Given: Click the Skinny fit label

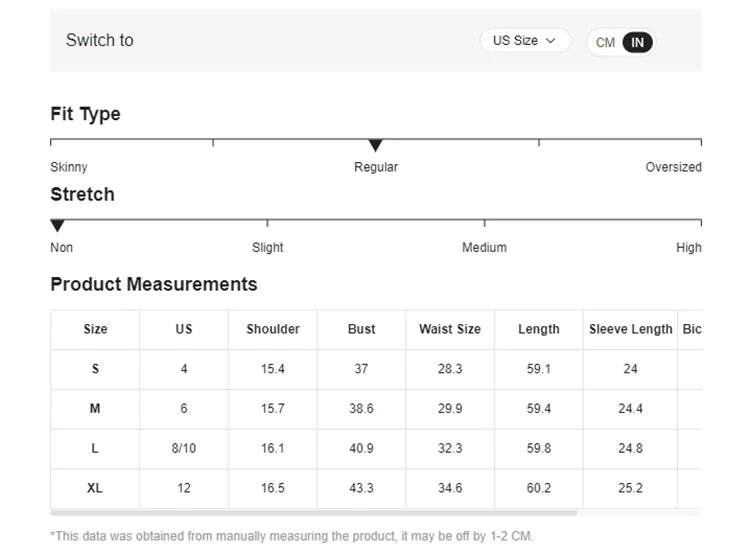Looking at the screenshot, I should [69, 167].
